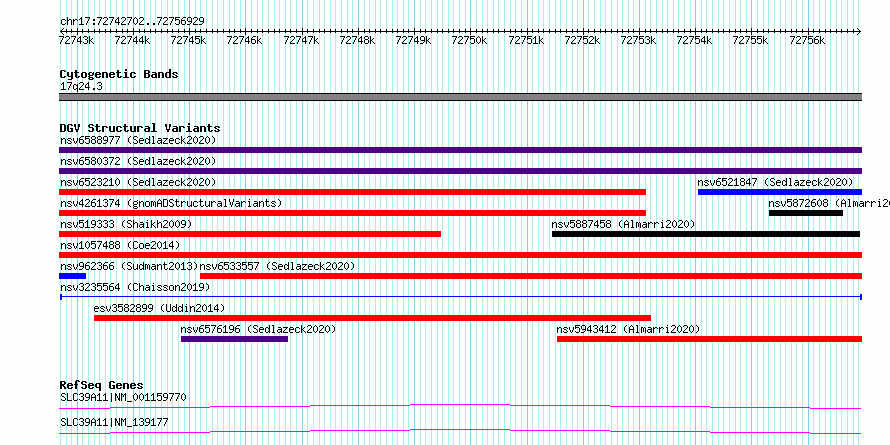Click the 72743k ruler tick label
The height and width of the screenshot is (445, 890).
click(77, 40)
